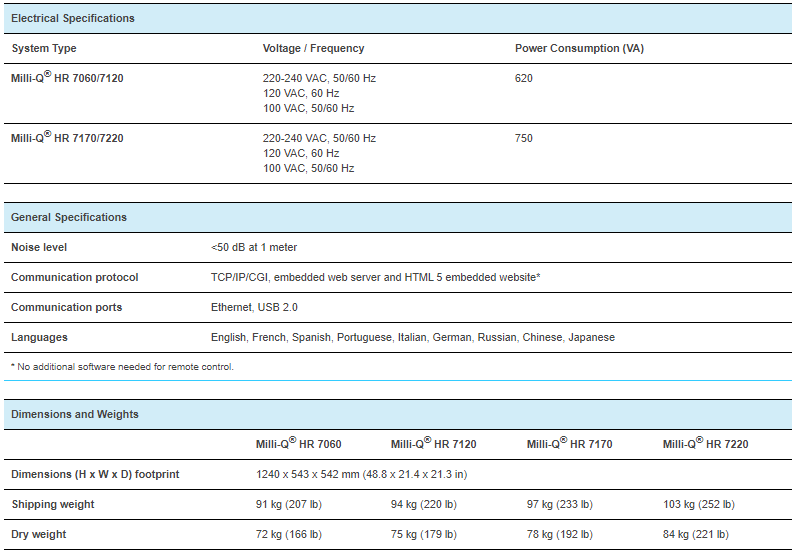Viewport: 795px width, 555px height.
Task: Select the Milli-Q HR 7060/7120 row label
Action: click(x=67, y=78)
